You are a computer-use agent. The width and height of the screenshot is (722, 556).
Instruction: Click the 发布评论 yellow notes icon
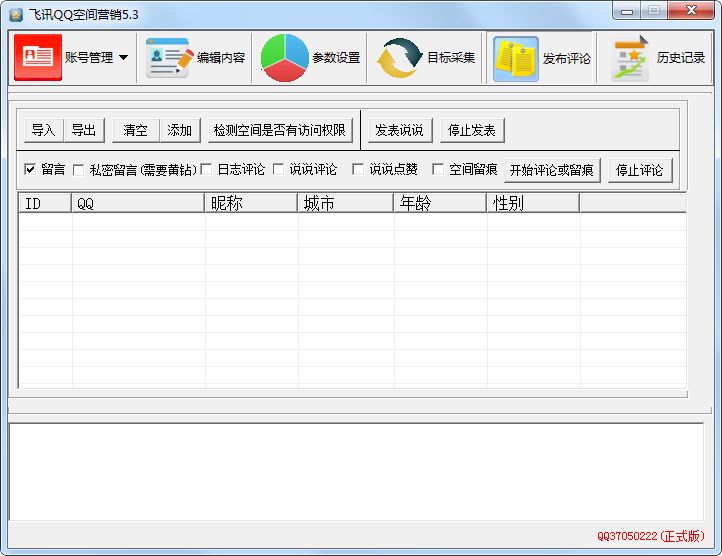[516, 58]
